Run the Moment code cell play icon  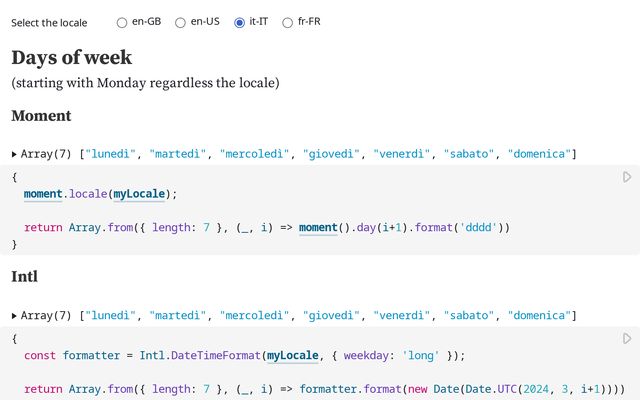click(627, 177)
